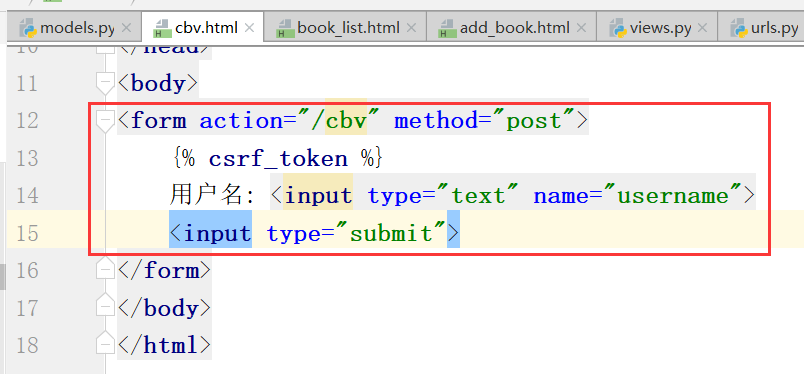Screen dimensions: 804x374
Task: Click the HTML icon on add_book.html tab
Action: pyautogui.click(x=447, y=29)
